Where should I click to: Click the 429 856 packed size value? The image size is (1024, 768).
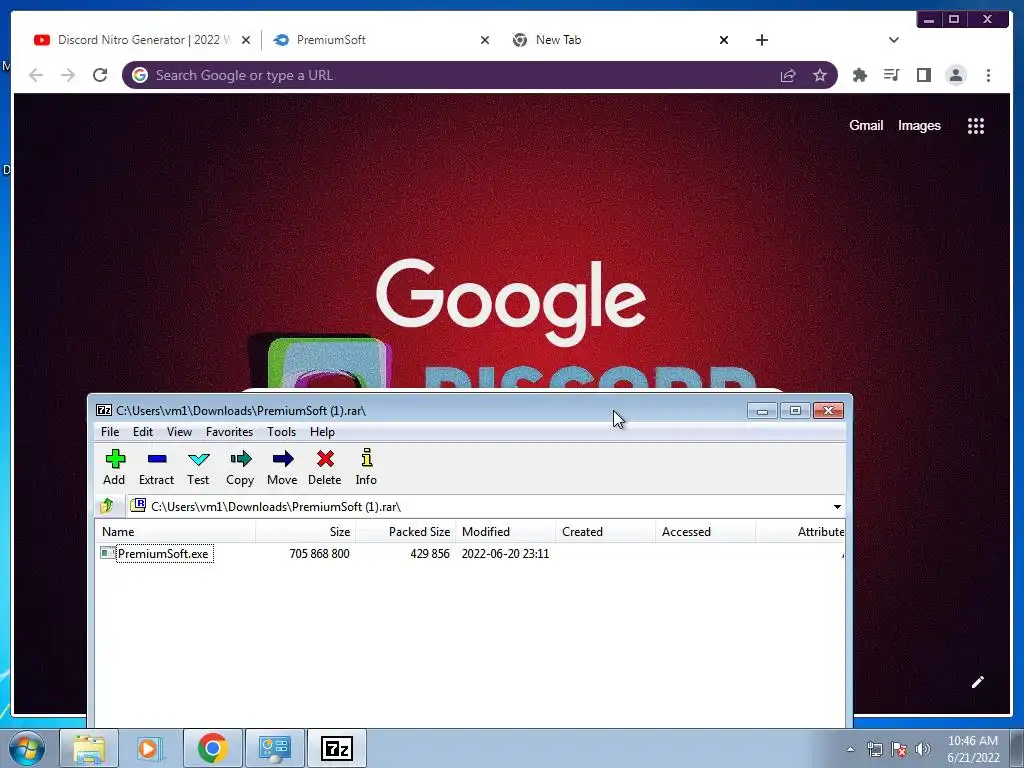point(430,554)
